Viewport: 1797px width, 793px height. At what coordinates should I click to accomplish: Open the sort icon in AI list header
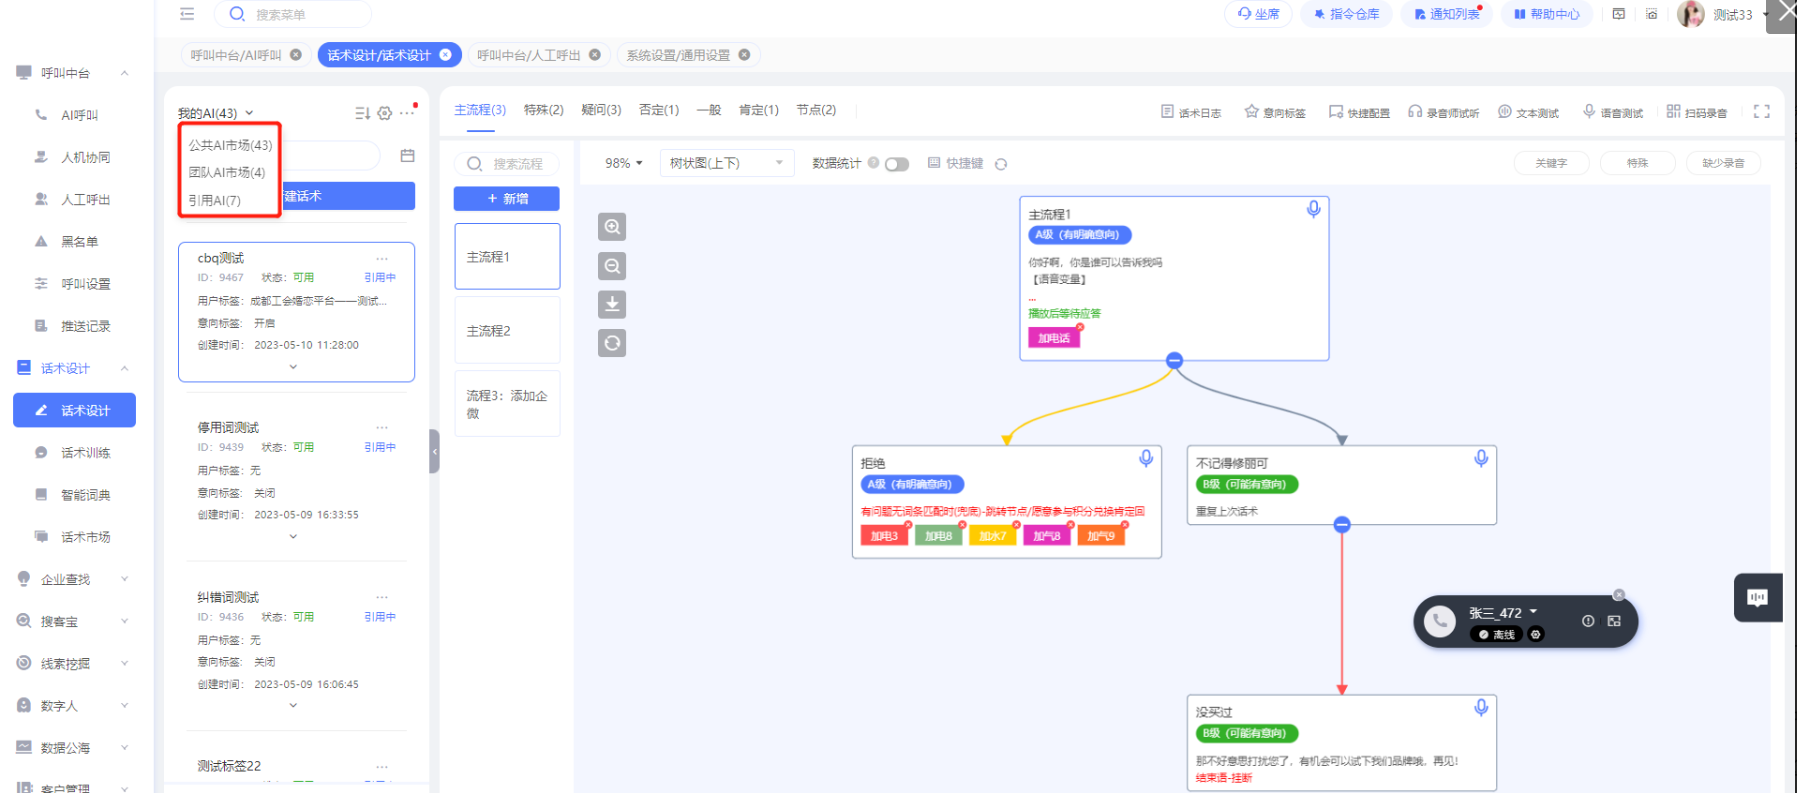pos(362,114)
